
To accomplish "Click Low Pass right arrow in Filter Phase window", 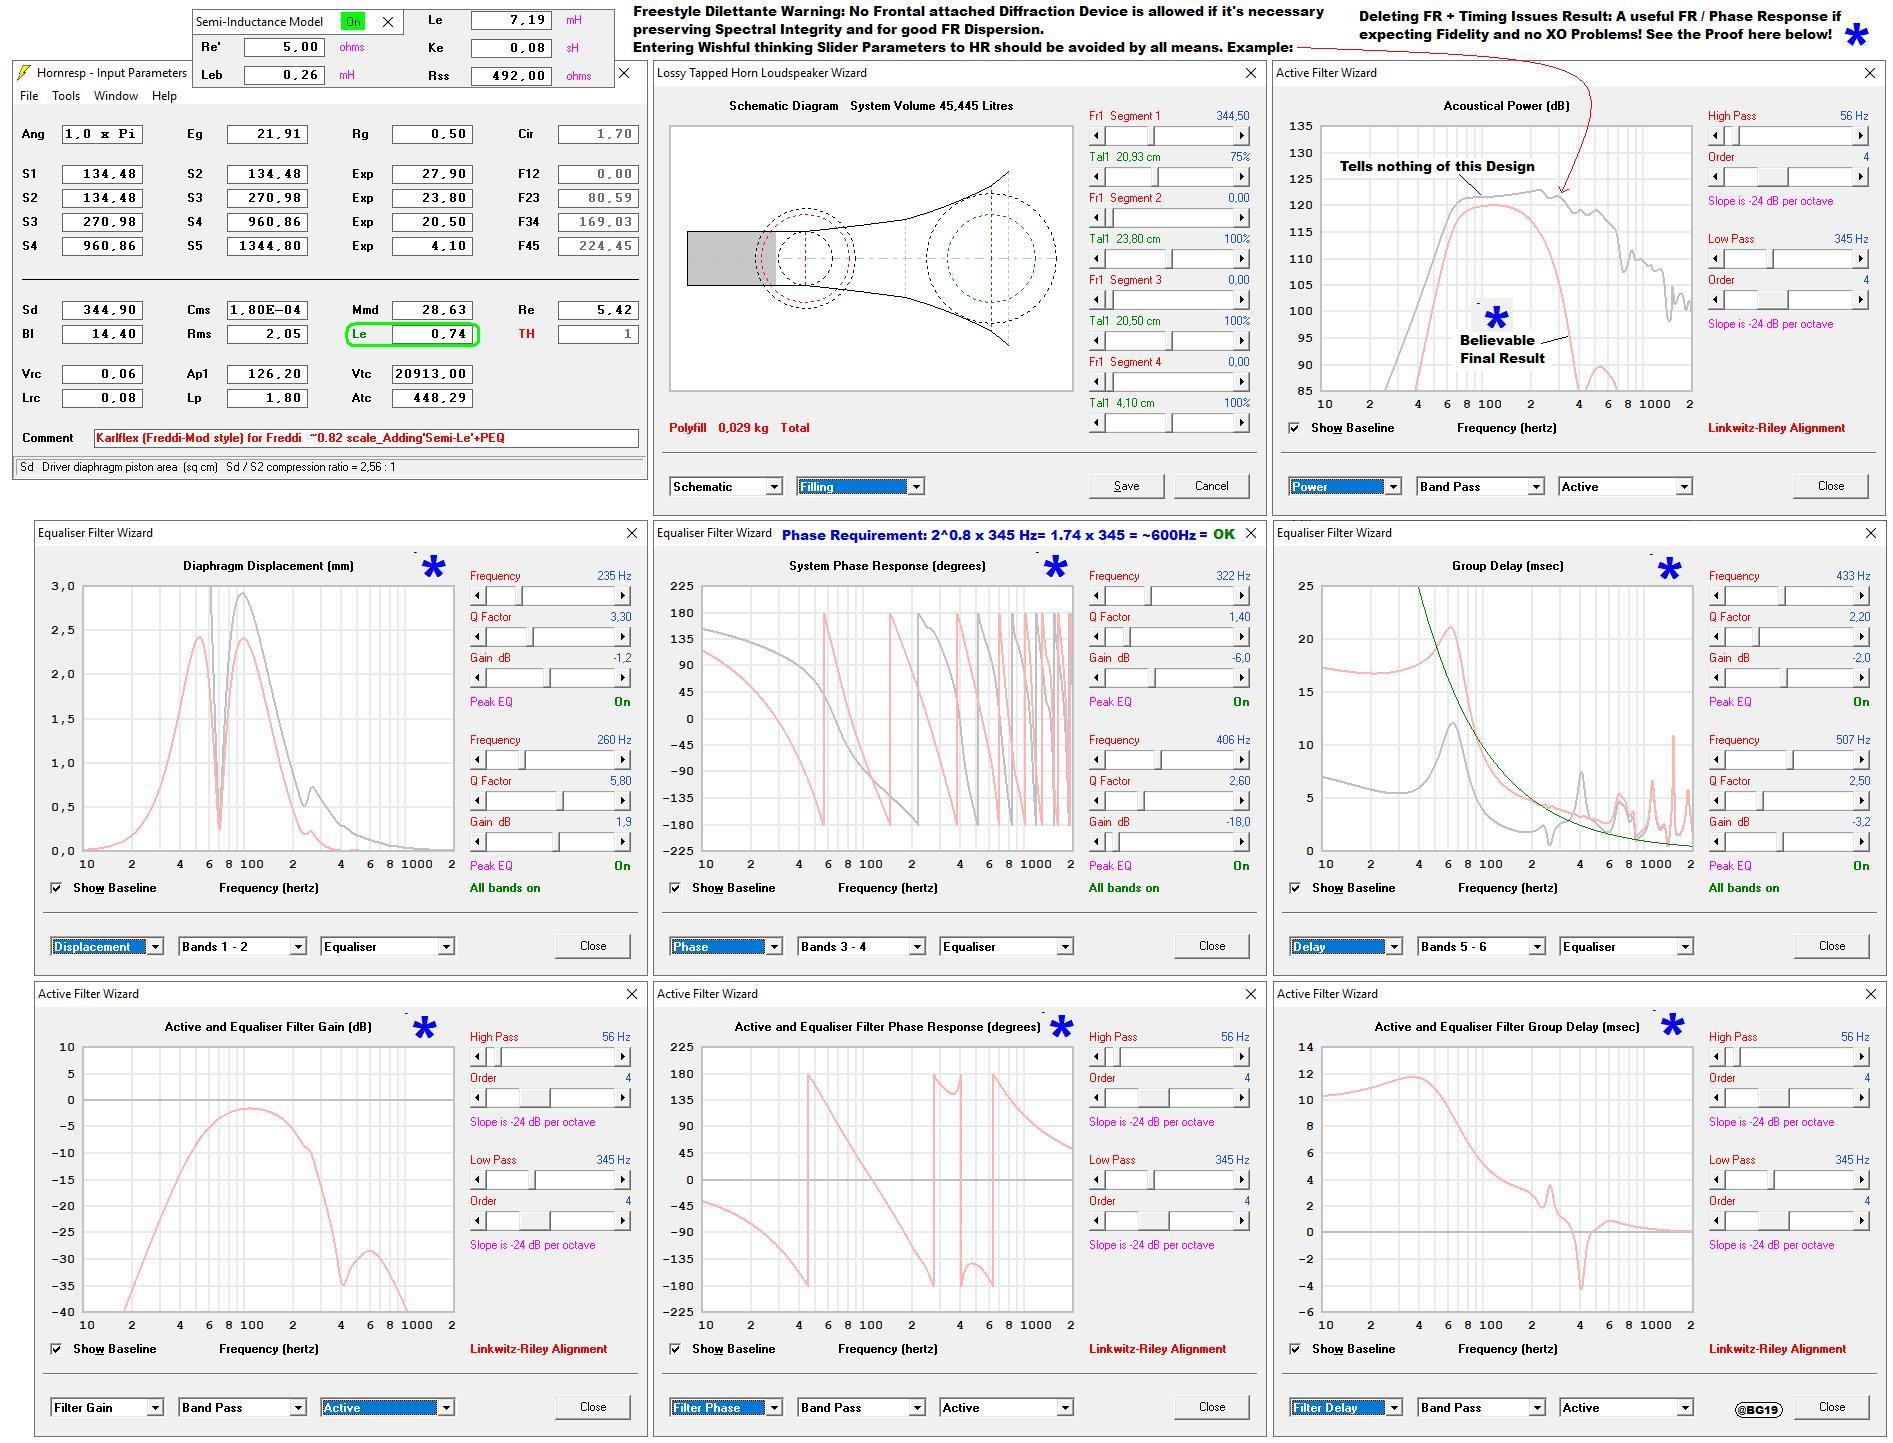I will (1242, 1179).
